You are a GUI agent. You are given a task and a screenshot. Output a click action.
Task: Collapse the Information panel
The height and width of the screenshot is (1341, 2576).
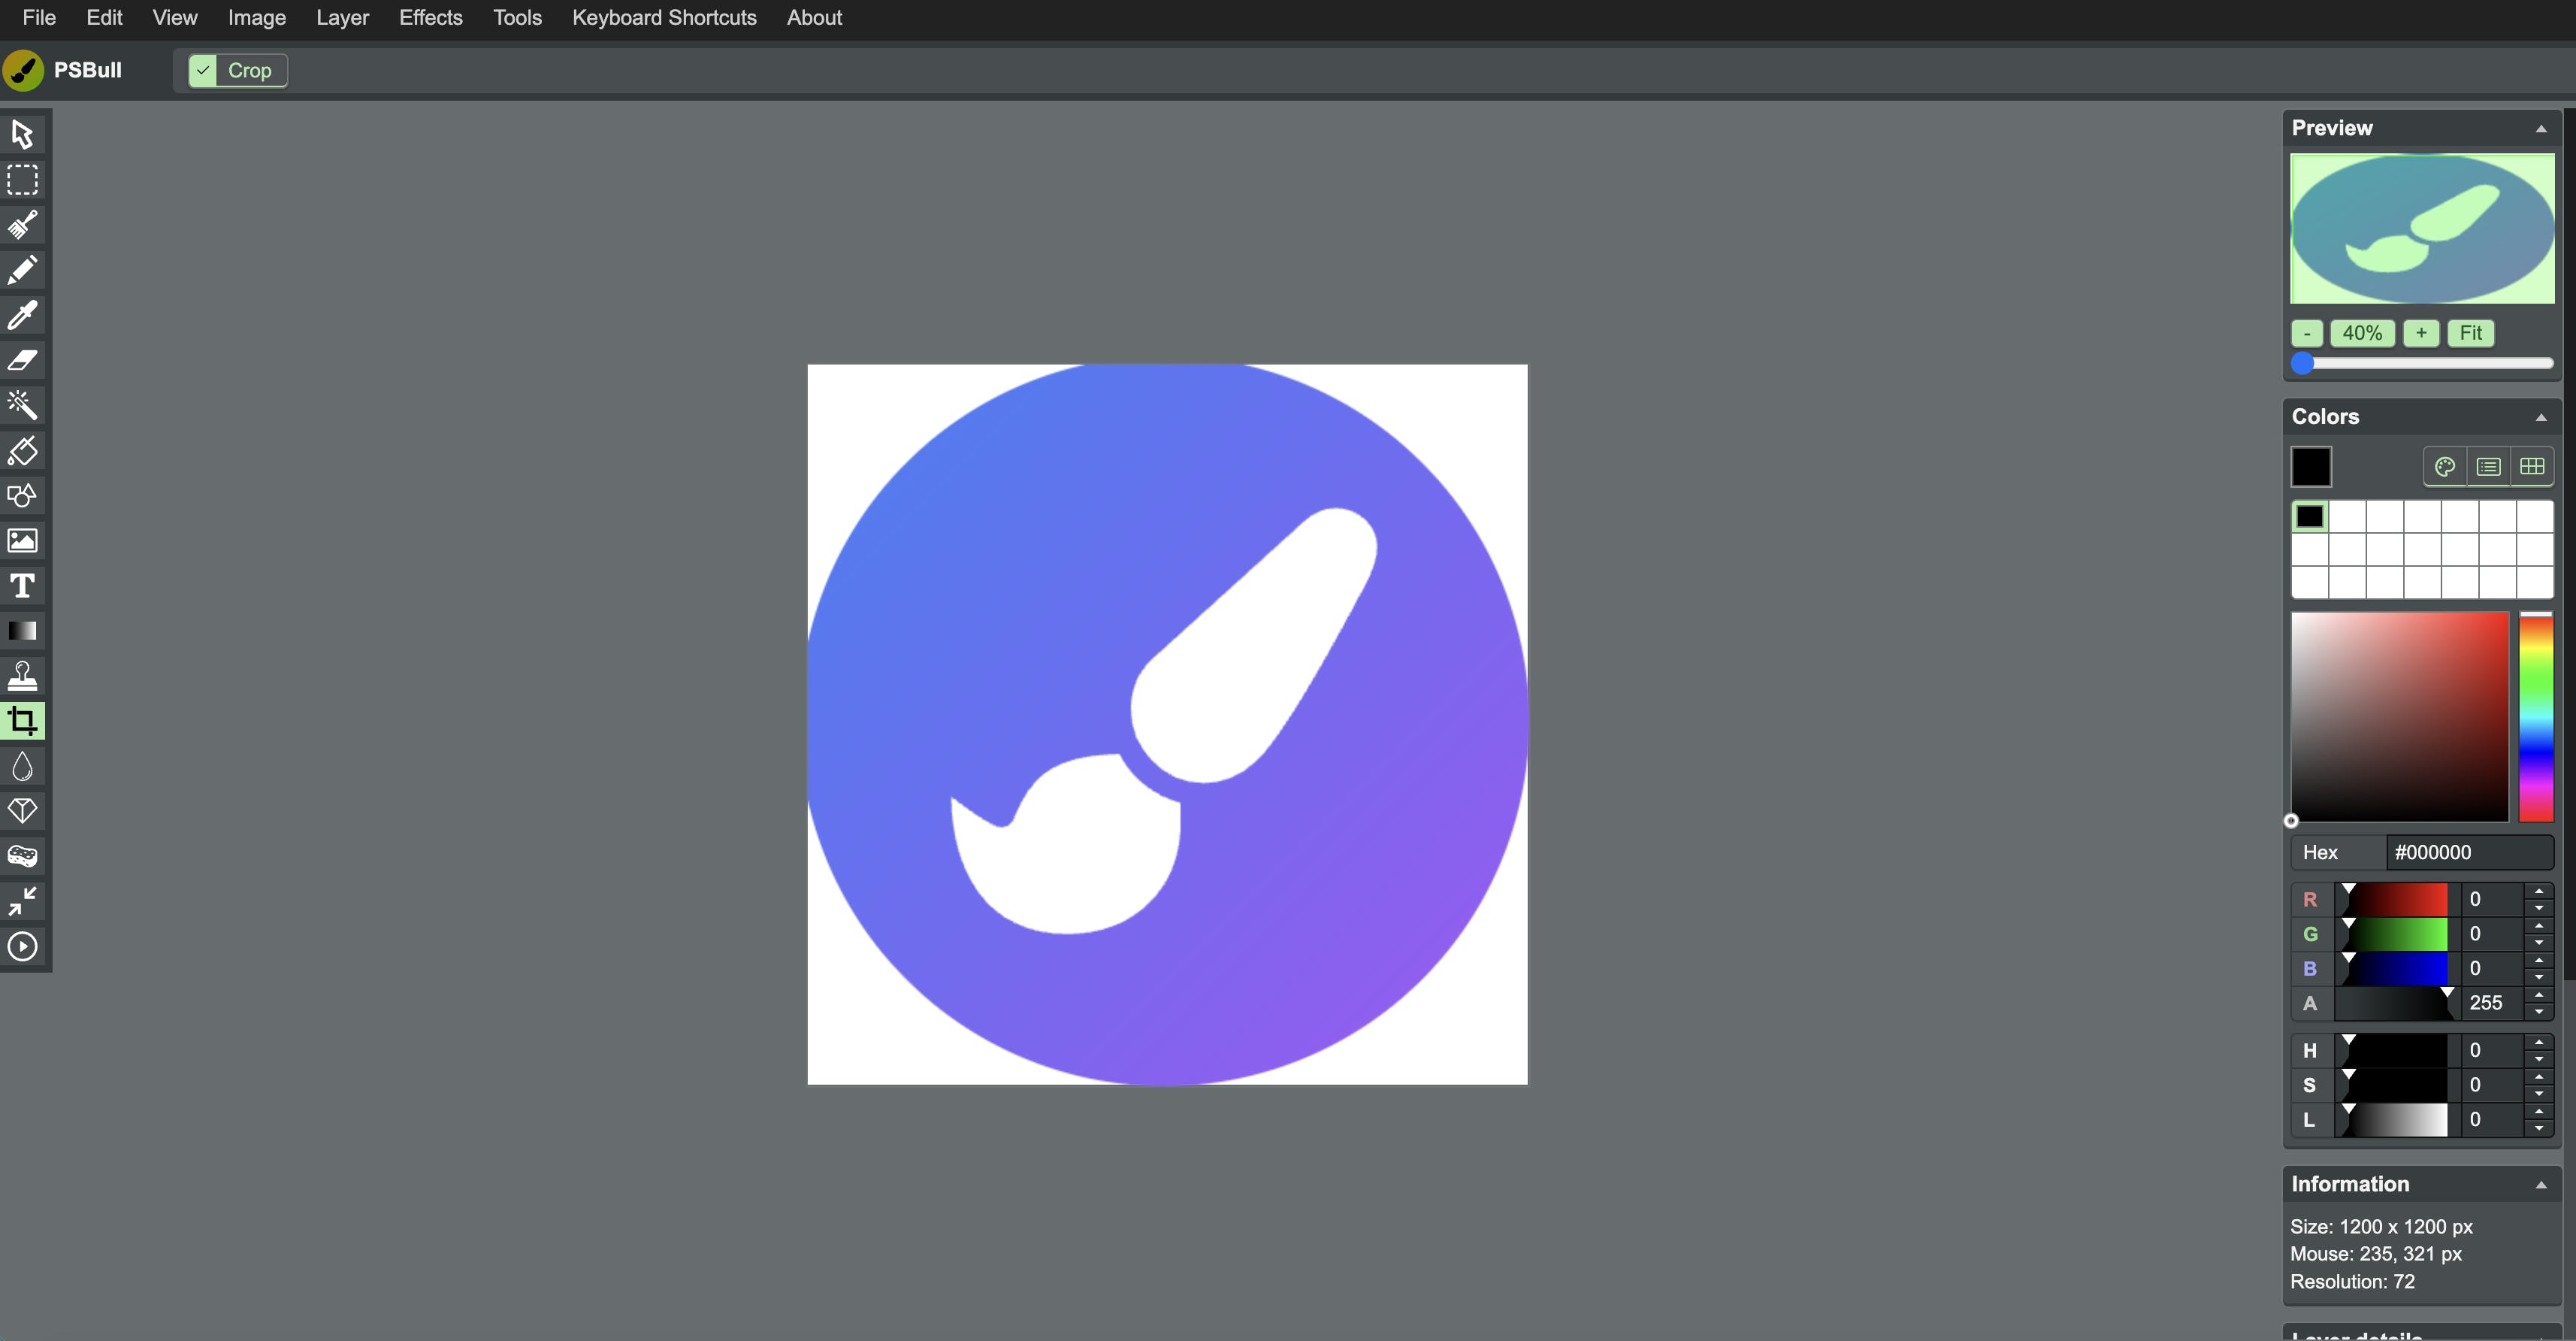2540,1185
